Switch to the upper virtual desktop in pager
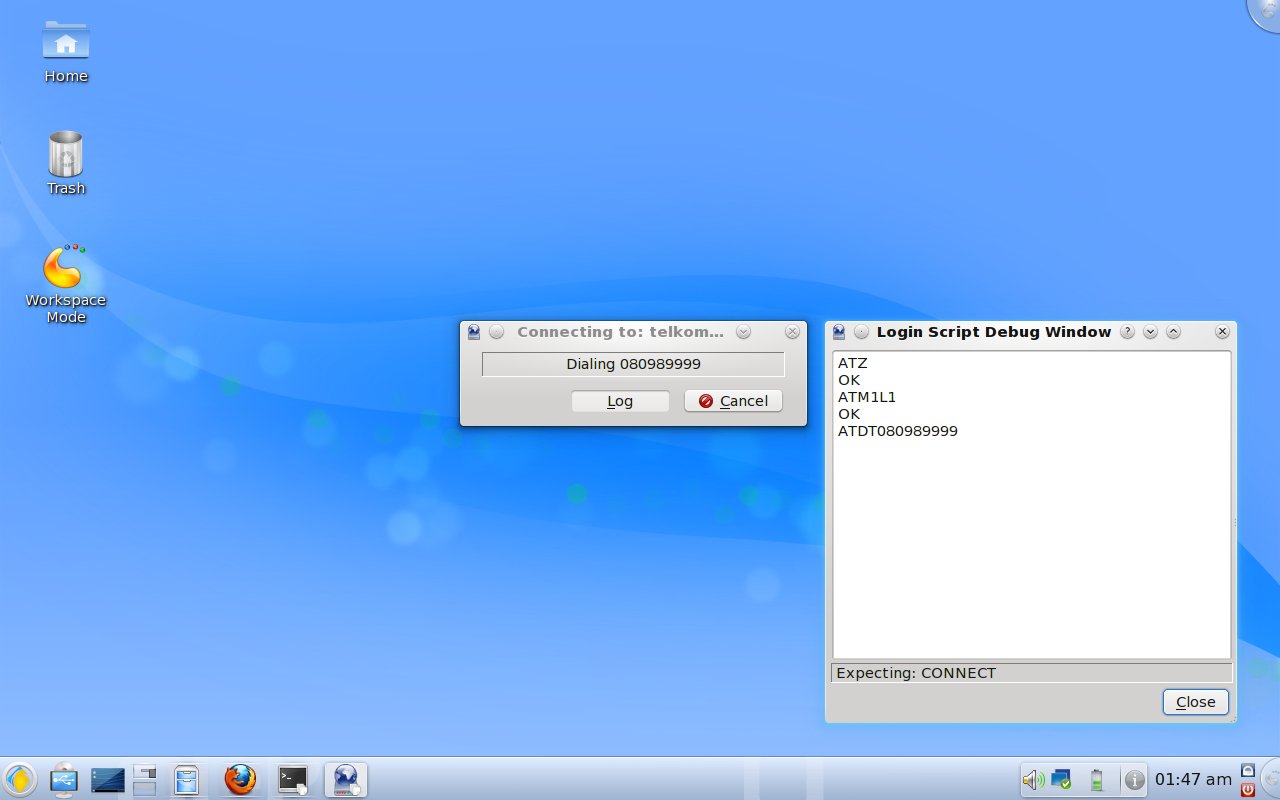1280x800 pixels. (145, 771)
